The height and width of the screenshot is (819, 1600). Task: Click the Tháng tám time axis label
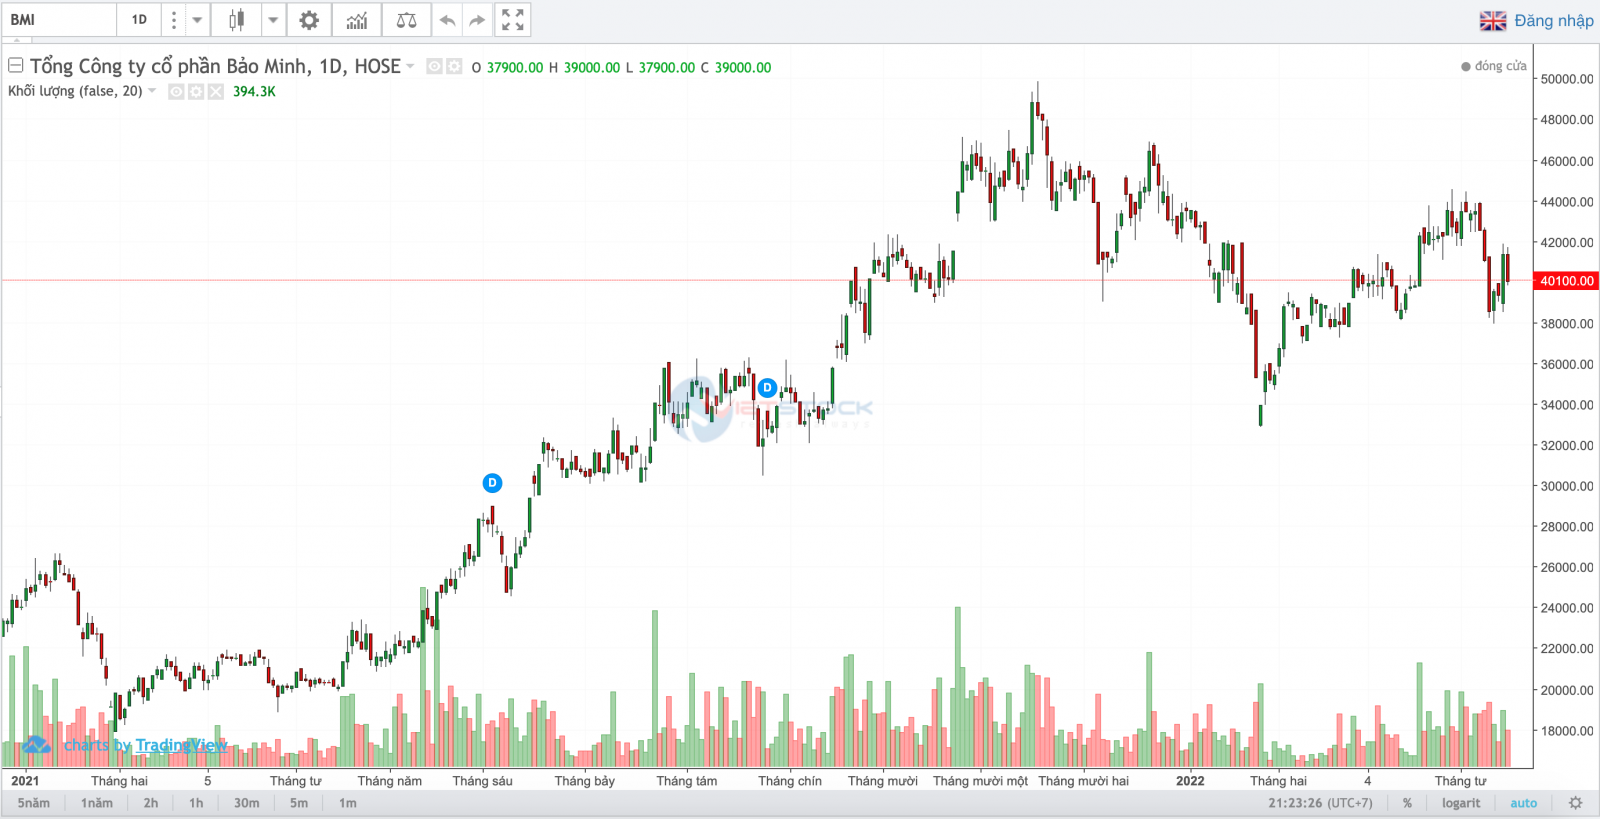point(686,781)
